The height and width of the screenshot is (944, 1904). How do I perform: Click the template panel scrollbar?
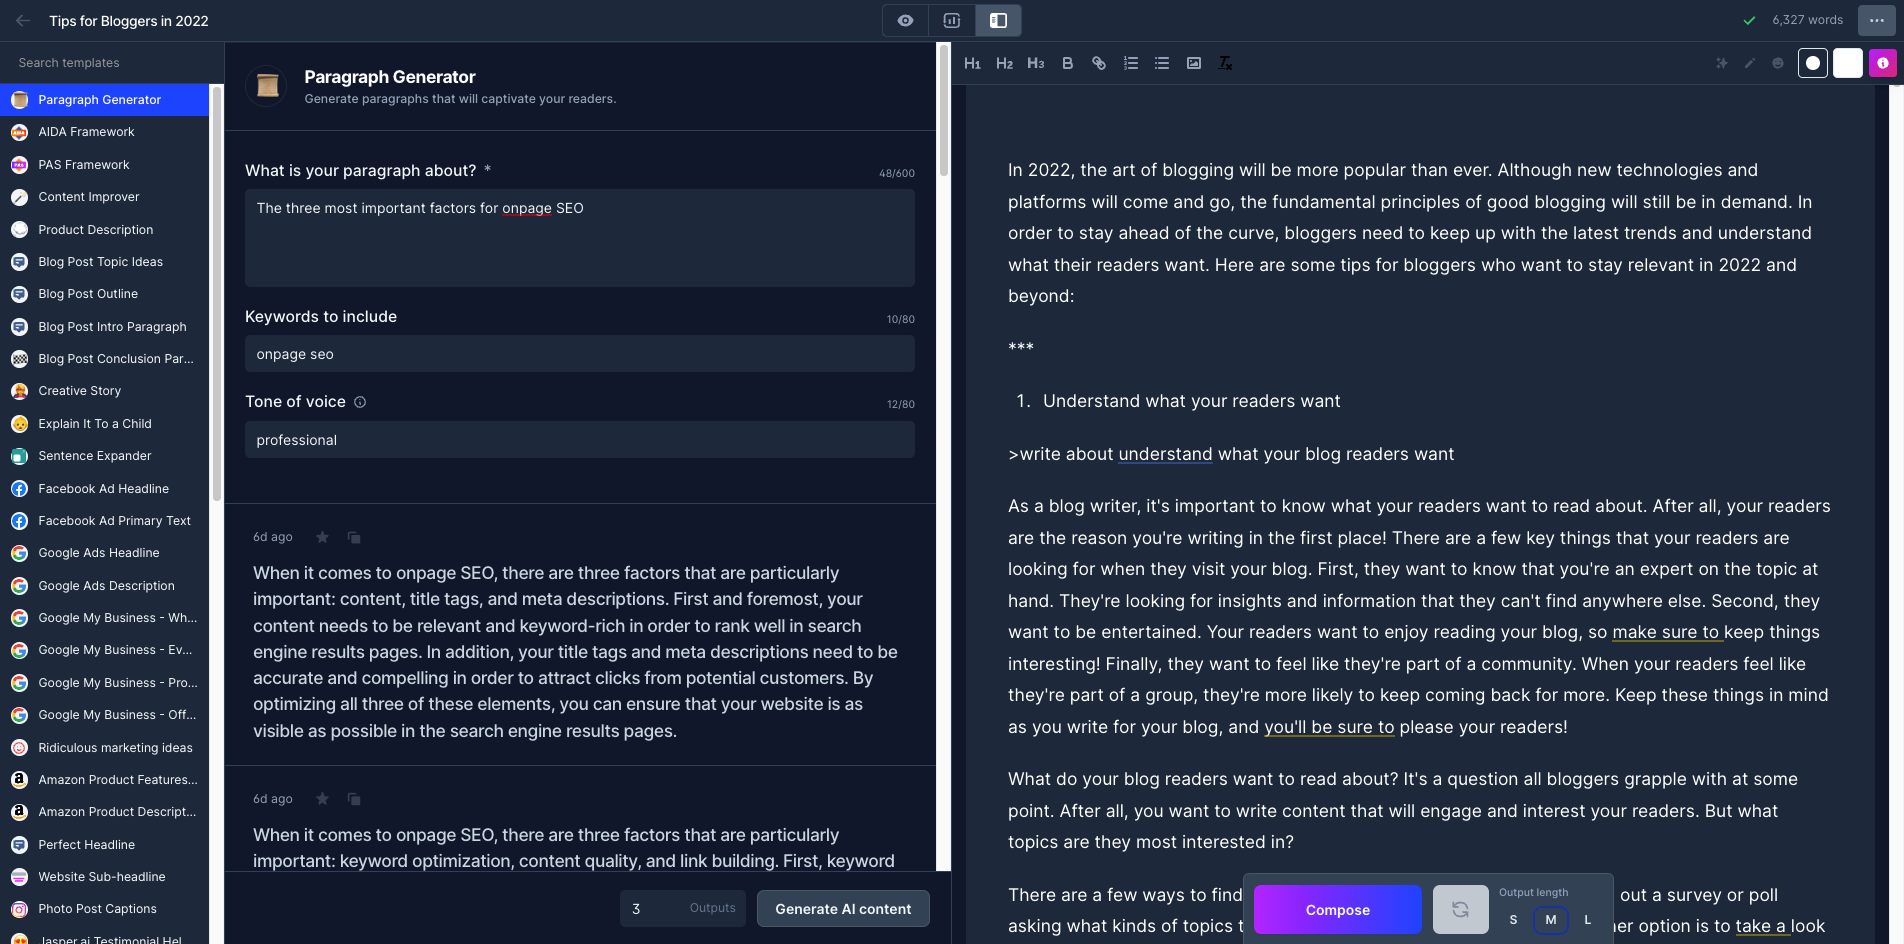click(944, 111)
